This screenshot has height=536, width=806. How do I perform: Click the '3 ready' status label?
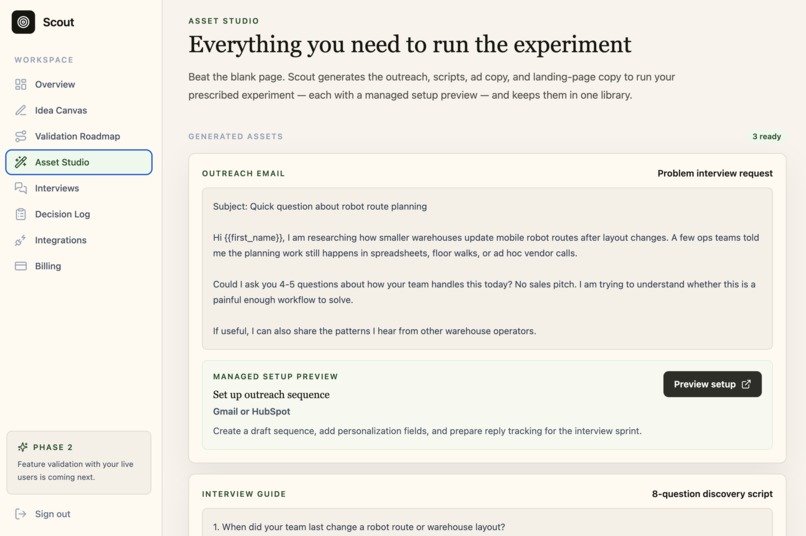(766, 136)
